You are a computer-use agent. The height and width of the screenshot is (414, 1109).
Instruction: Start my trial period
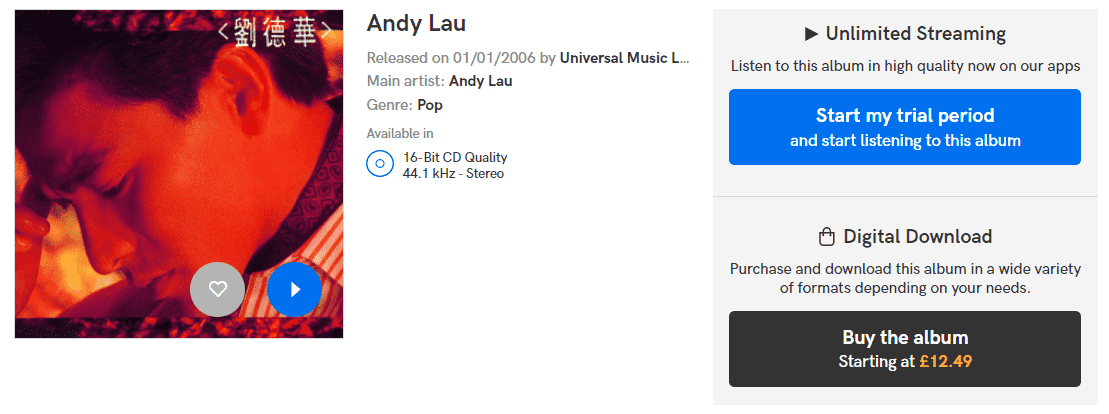[905, 127]
